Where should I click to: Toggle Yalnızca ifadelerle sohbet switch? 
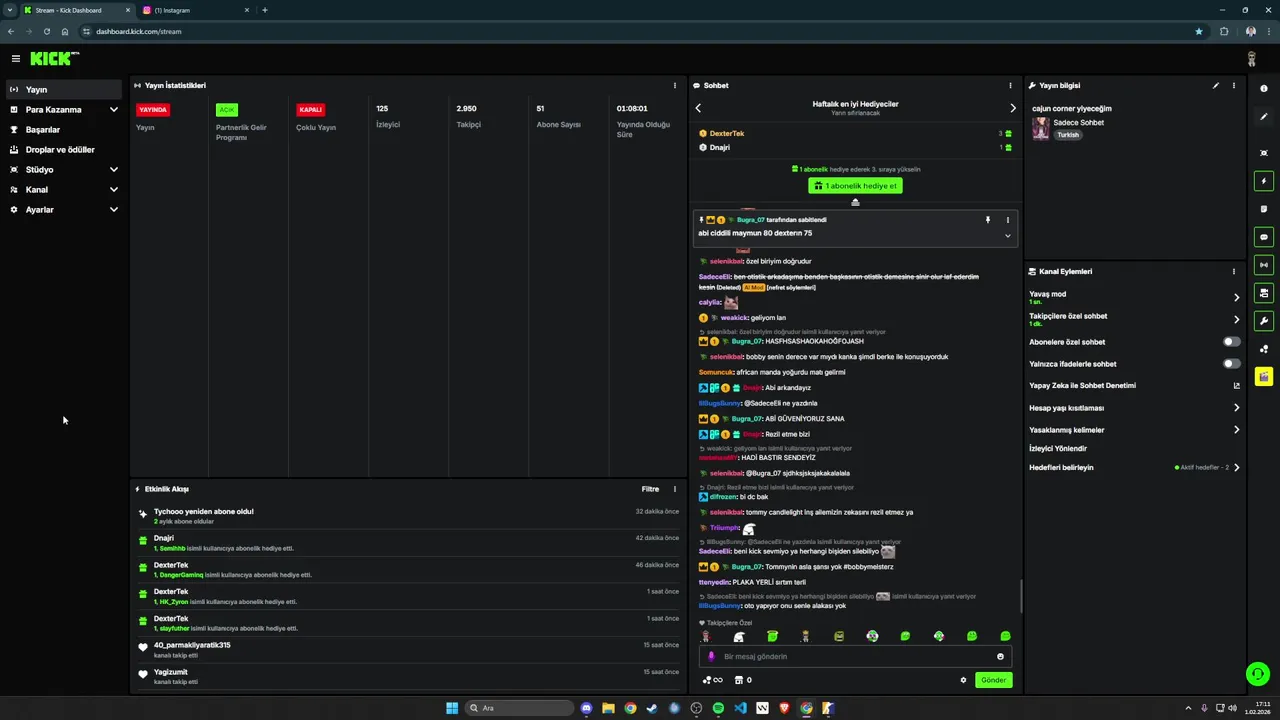1232,364
